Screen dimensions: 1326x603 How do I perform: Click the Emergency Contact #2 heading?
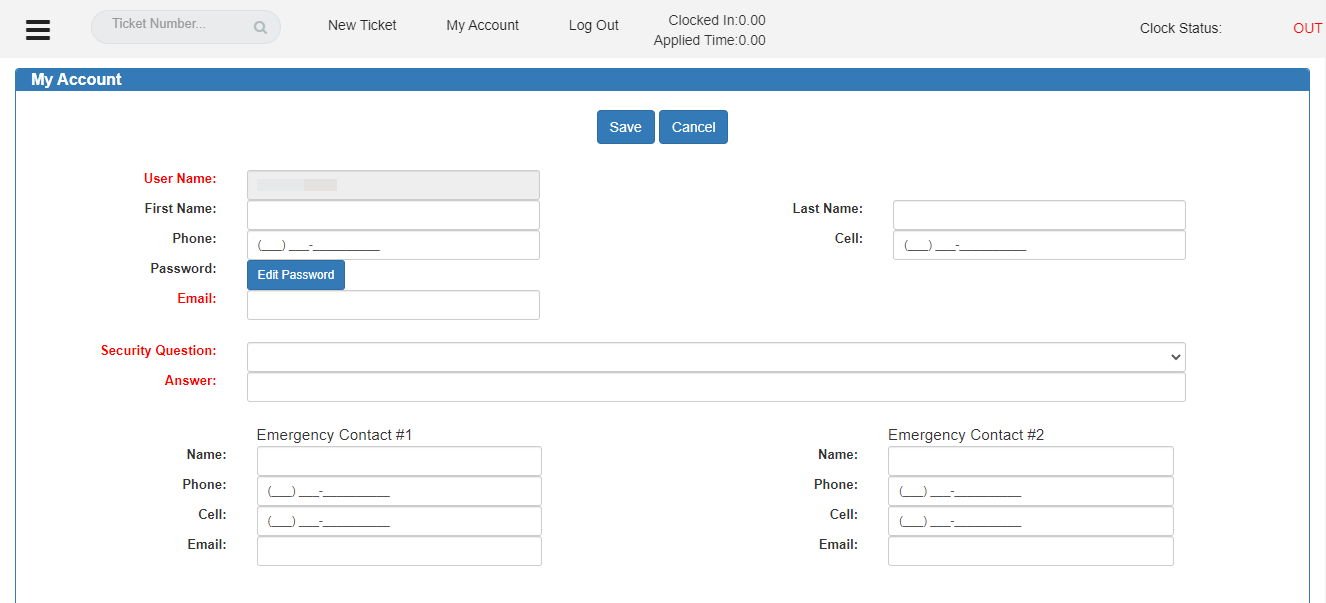coord(966,435)
